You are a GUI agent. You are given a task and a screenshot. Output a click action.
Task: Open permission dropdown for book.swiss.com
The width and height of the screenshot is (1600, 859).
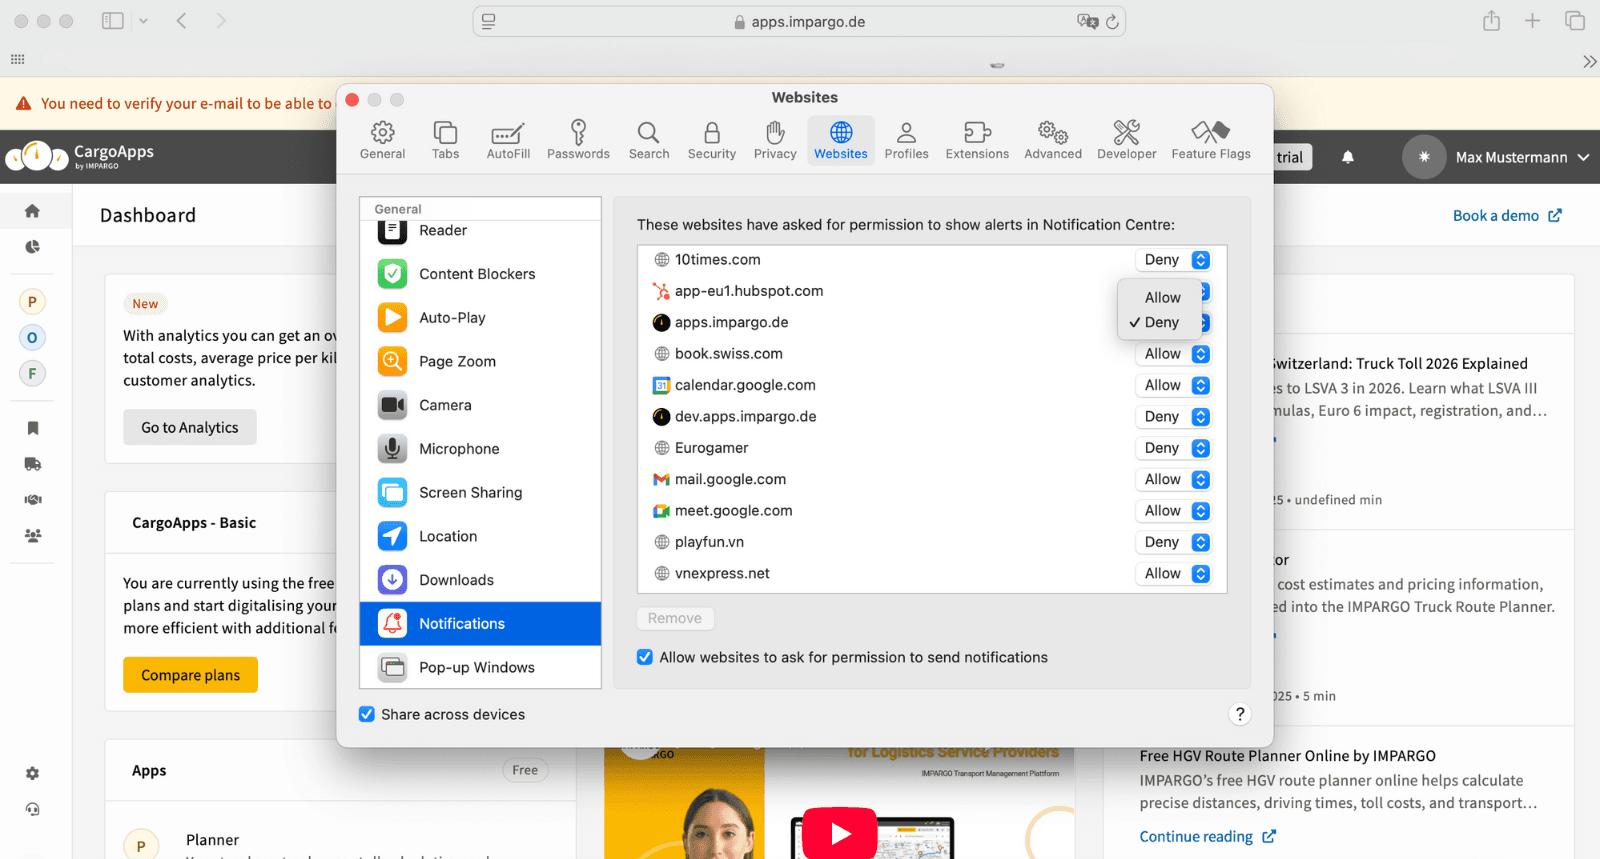pos(1174,354)
